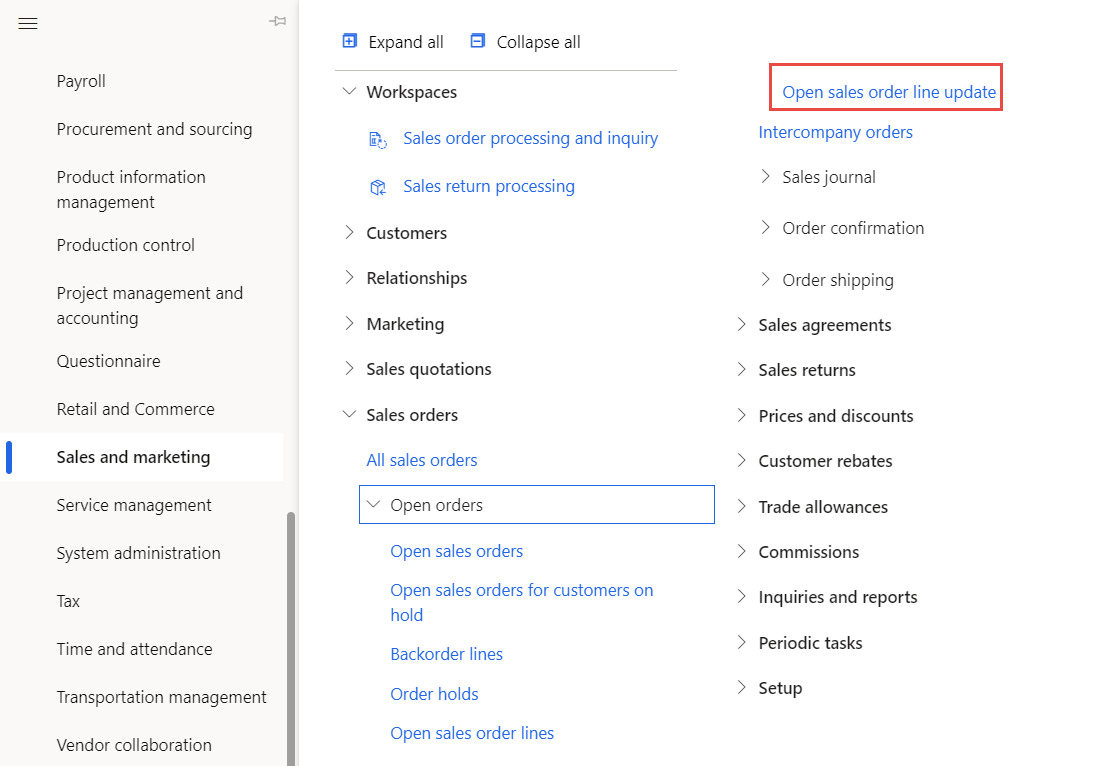Select System administration in the sidebar
Image resolution: width=1116 pixels, height=766 pixels.
[138, 553]
